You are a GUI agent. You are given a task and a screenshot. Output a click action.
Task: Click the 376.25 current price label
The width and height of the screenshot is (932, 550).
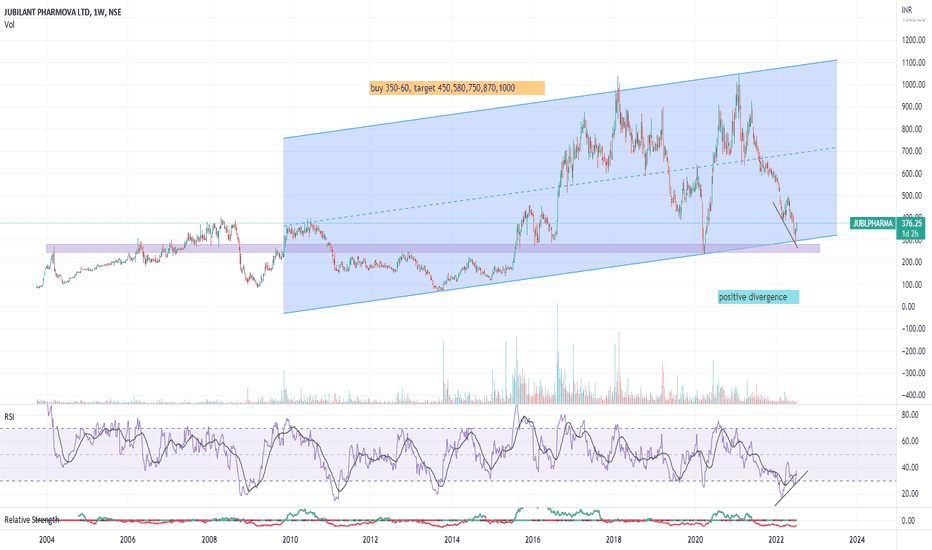point(911,224)
